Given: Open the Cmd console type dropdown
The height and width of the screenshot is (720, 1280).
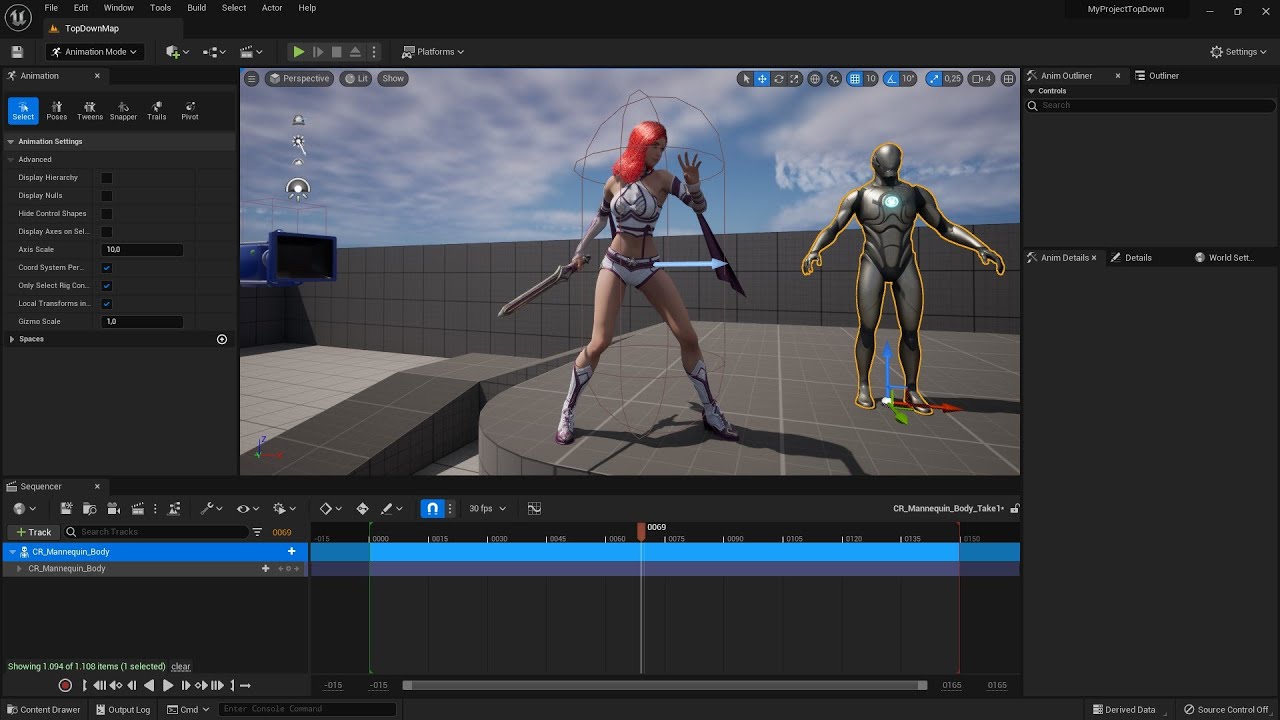Looking at the screenshot, I should tap(188, 710).
